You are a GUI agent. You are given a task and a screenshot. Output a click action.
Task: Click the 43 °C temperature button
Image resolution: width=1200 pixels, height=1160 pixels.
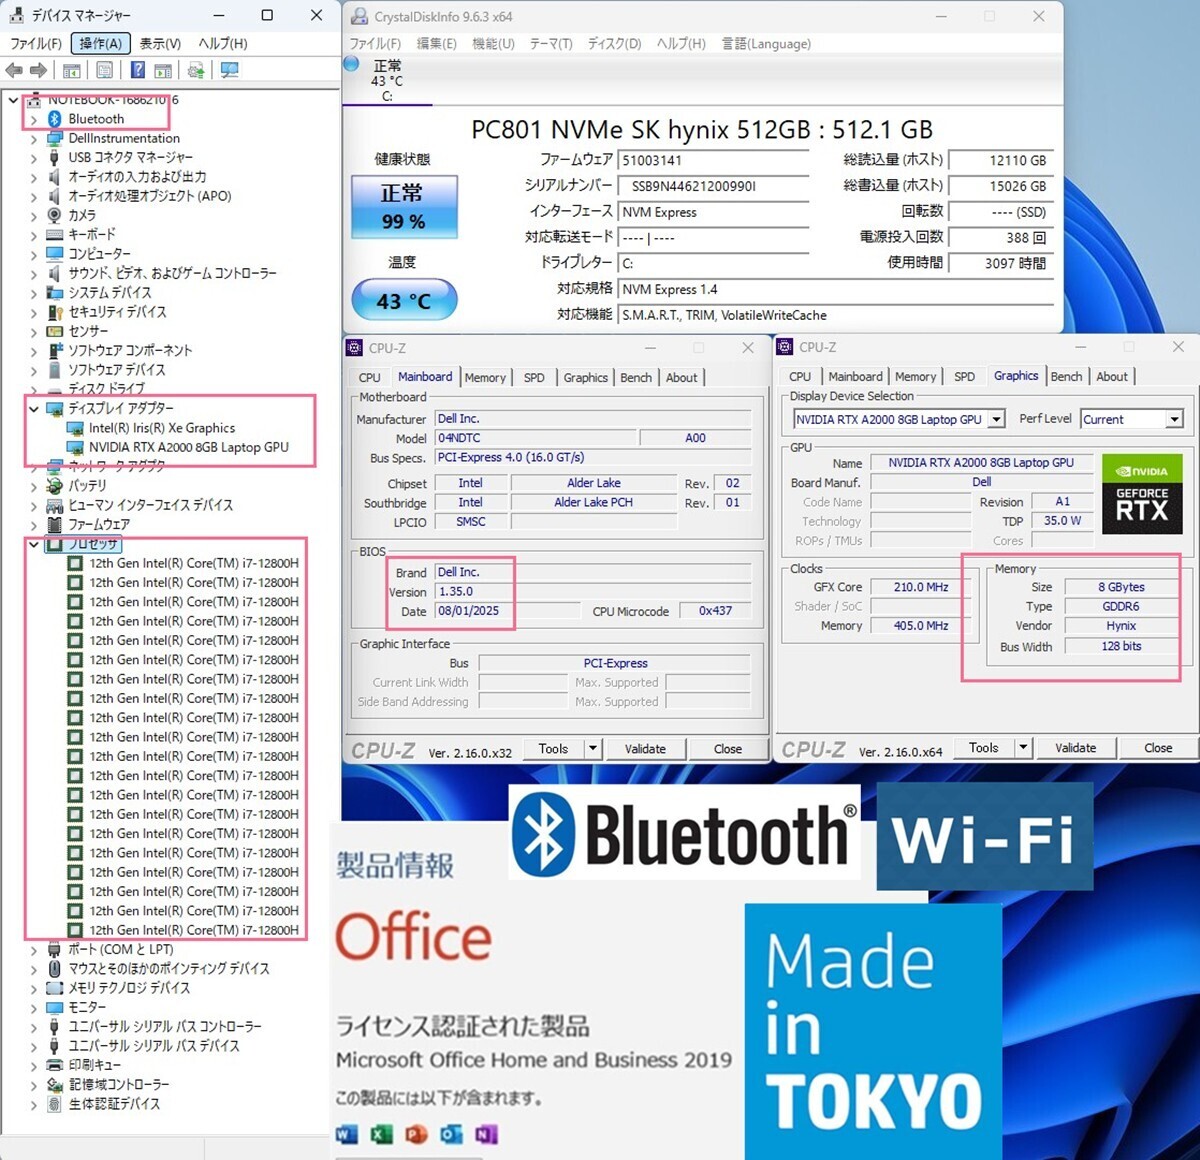coord(403,301)
